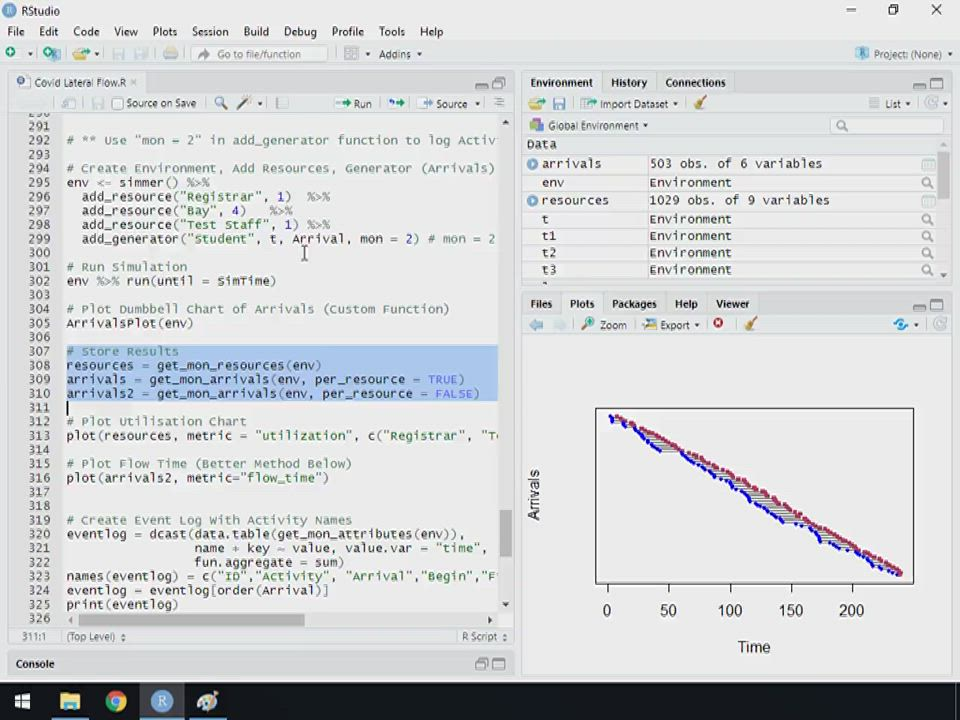Switch to the Connections tab

pyautogui.click(x=695, y=83)
